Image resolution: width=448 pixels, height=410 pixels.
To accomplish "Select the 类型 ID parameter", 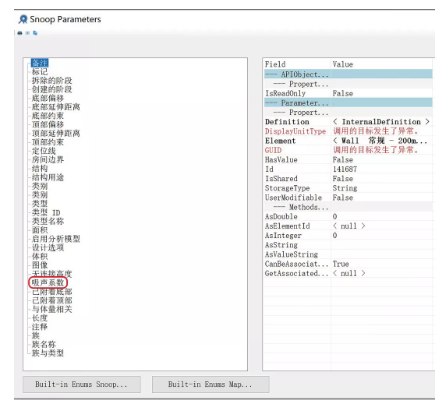I will click(46, 212).
